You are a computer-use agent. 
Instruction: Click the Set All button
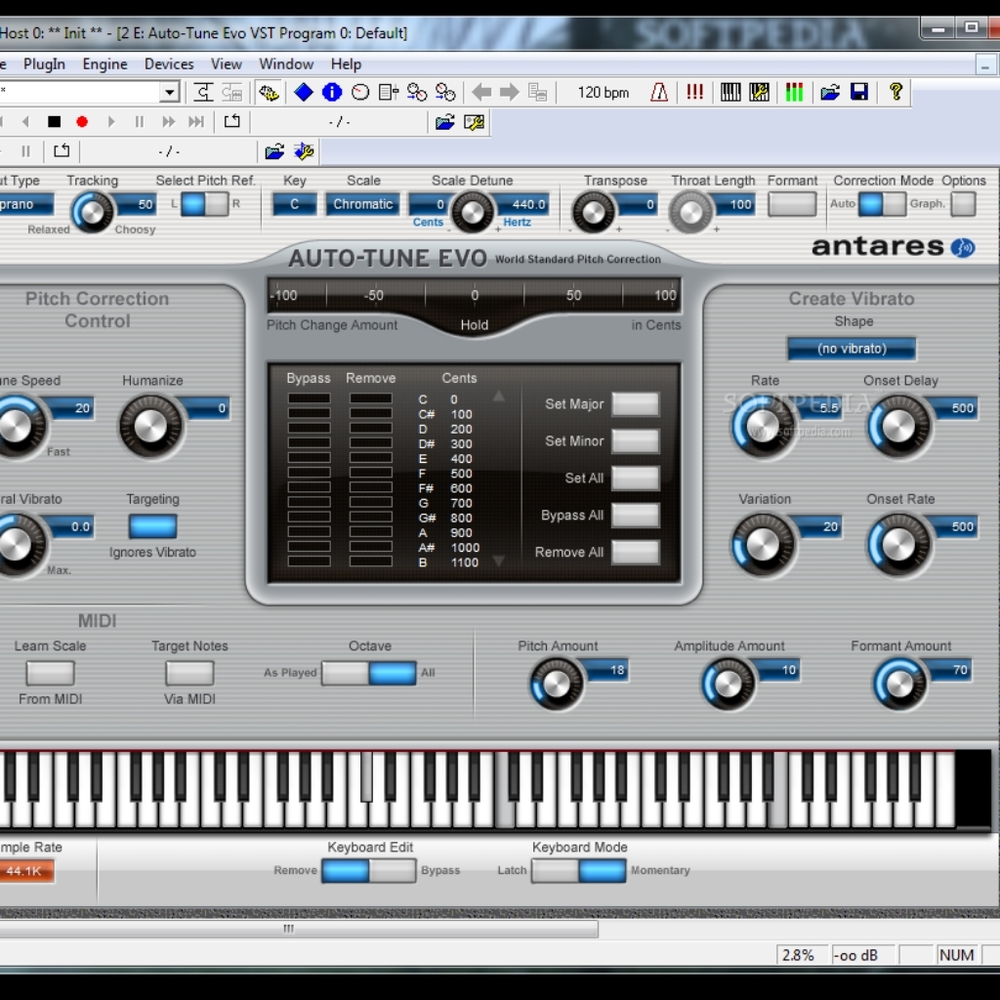[x=635, y=478]
